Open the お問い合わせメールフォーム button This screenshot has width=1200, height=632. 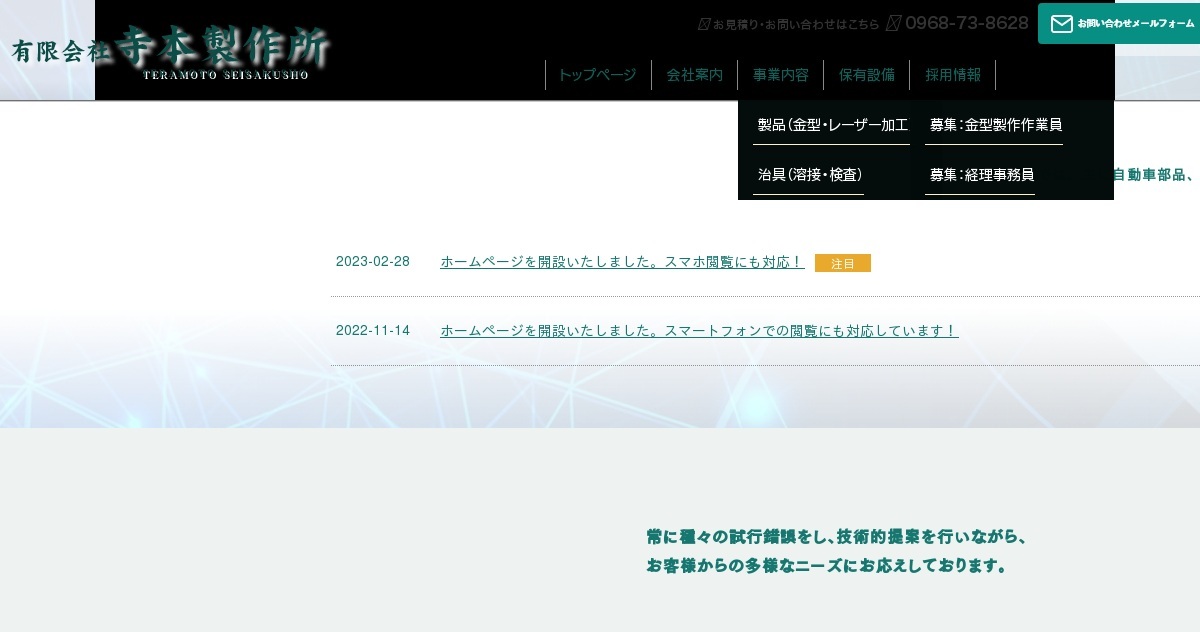1119,24
